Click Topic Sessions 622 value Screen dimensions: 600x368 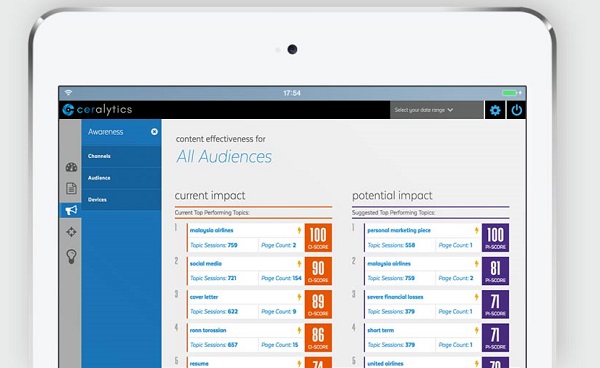tap(233, 311)
